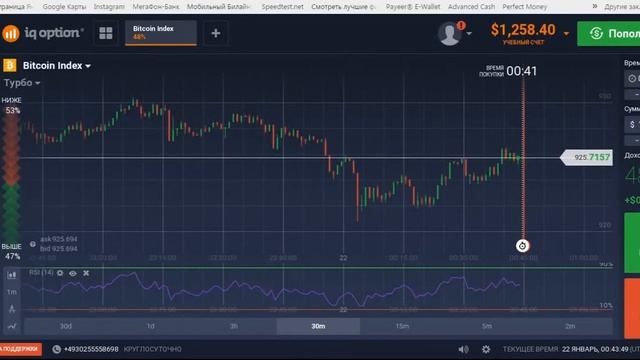Open the chart type candlestick icon
This screenshot has height=360, width=640.
tap(11, 275)
